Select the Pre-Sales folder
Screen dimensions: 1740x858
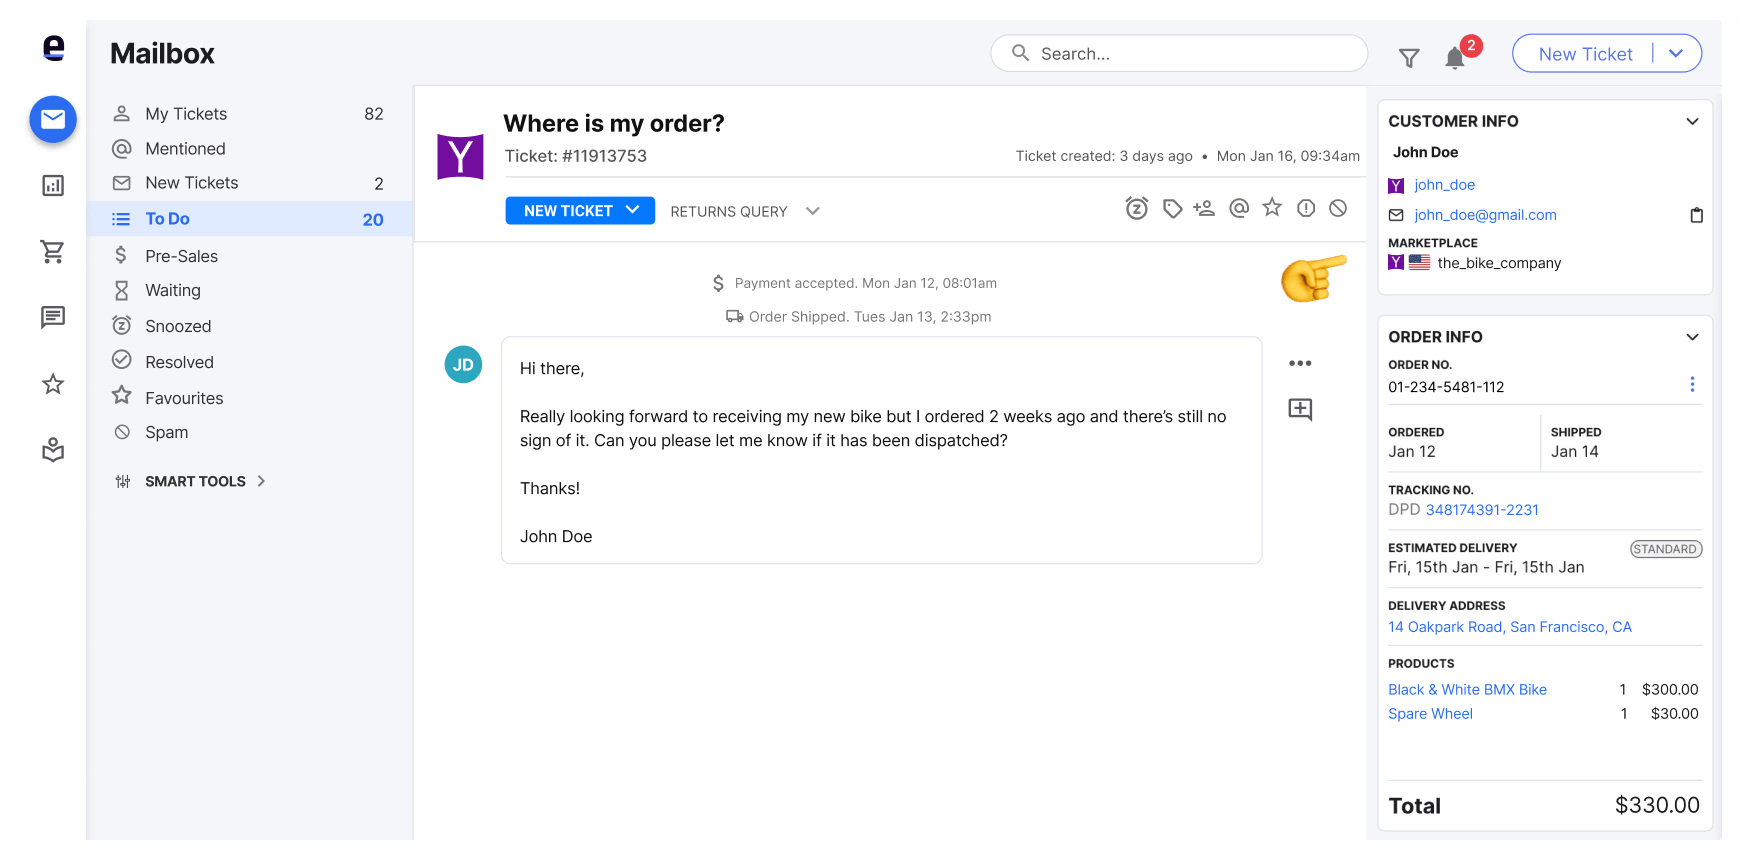click(250, 256)
